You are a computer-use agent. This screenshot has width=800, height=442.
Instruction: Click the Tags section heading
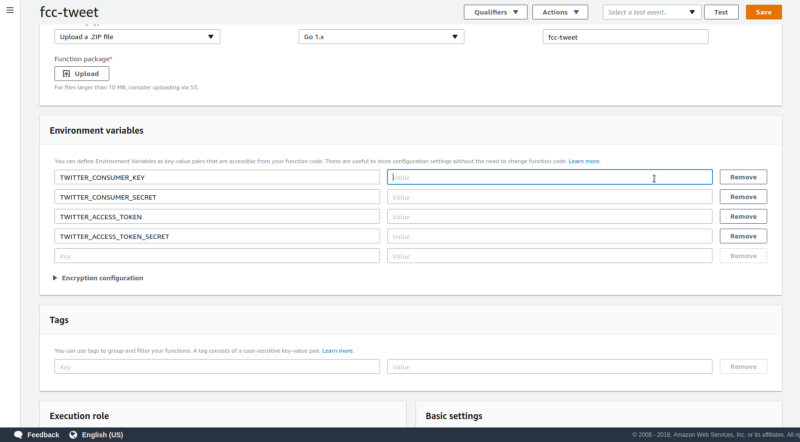coord(59,320)
